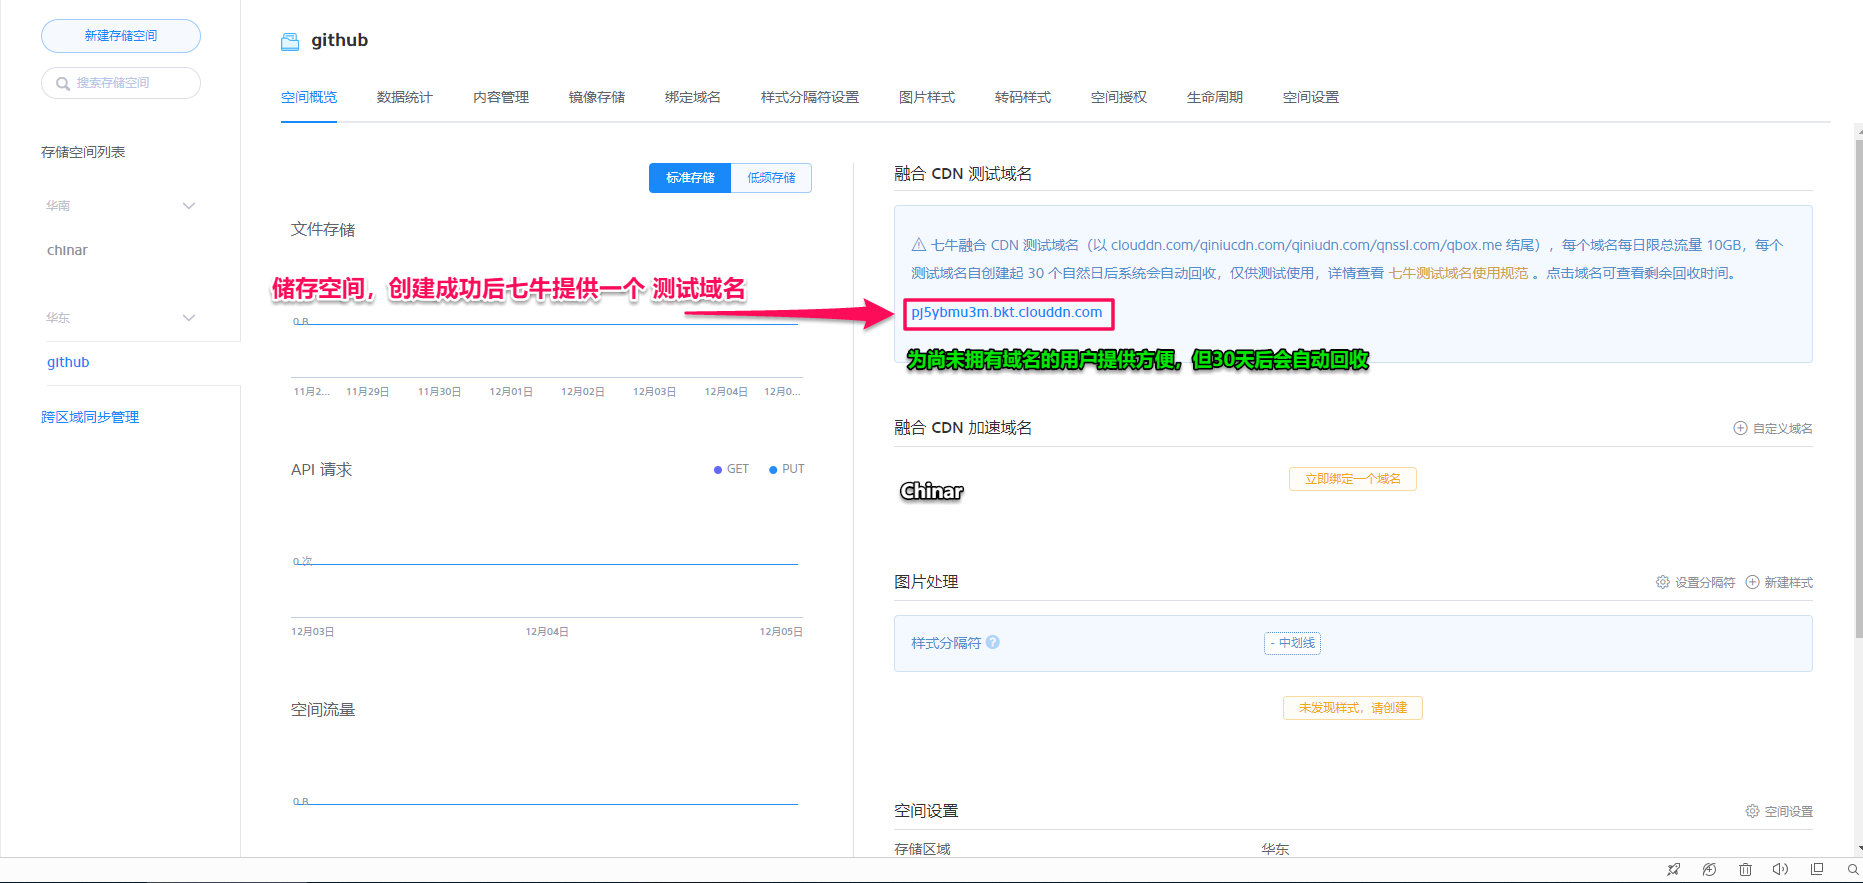Screen dimensions: 1863x883
Task: Toggle the GET legend dot in API chart
Action: 718,469
